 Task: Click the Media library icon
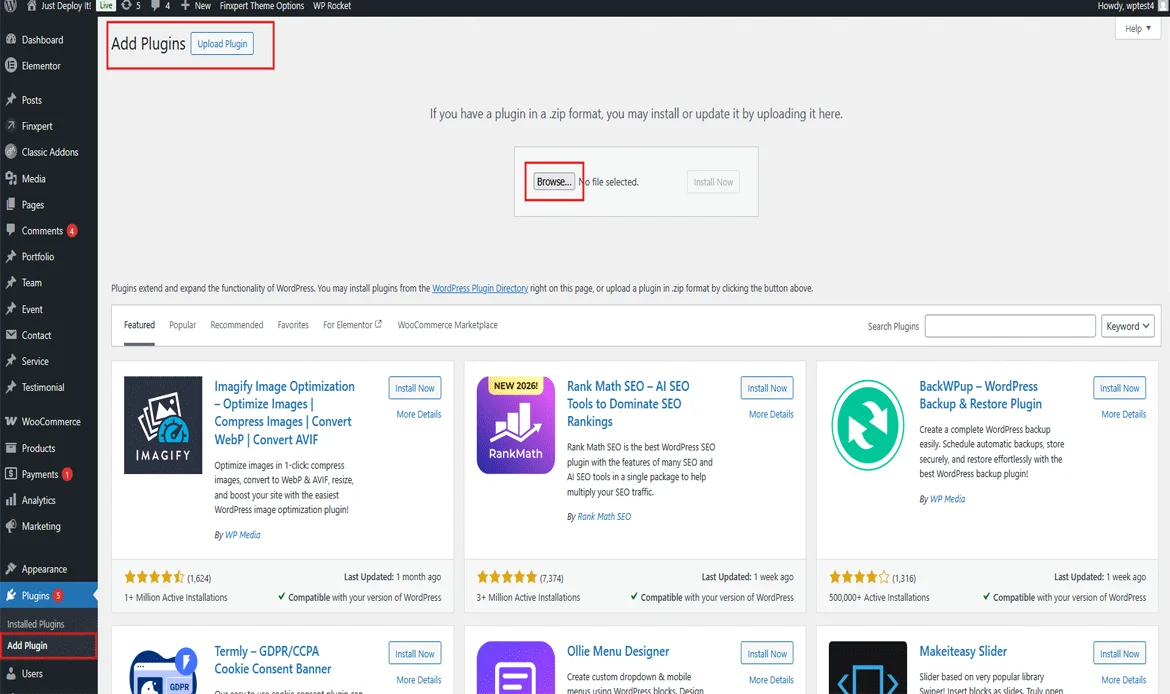11,178
